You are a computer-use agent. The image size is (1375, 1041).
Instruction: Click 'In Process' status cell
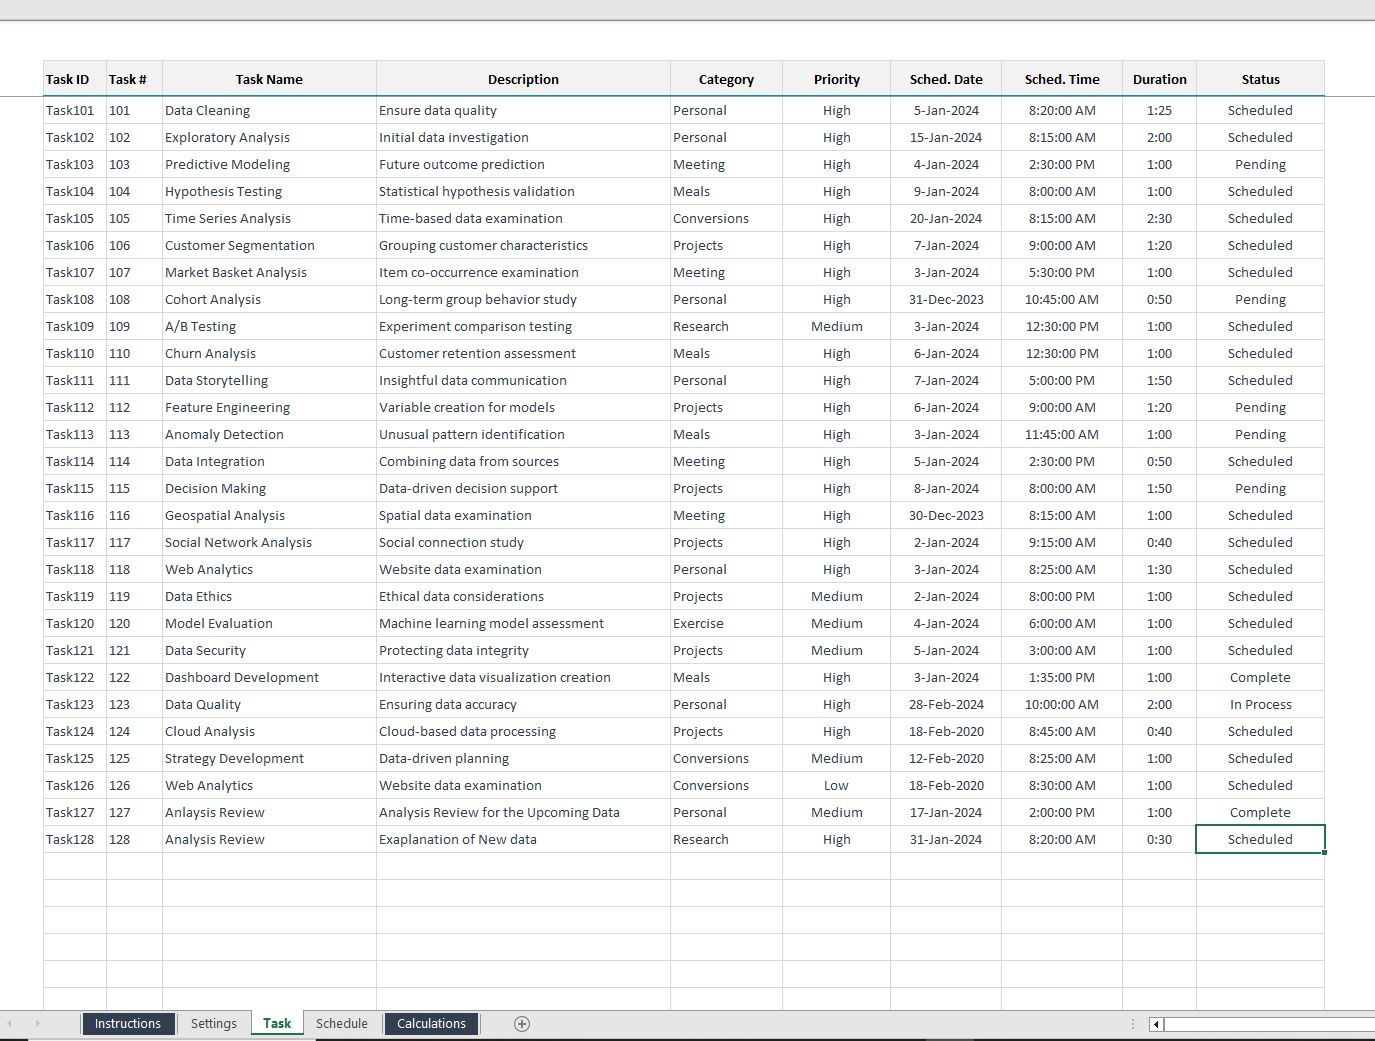(1260, 704)
